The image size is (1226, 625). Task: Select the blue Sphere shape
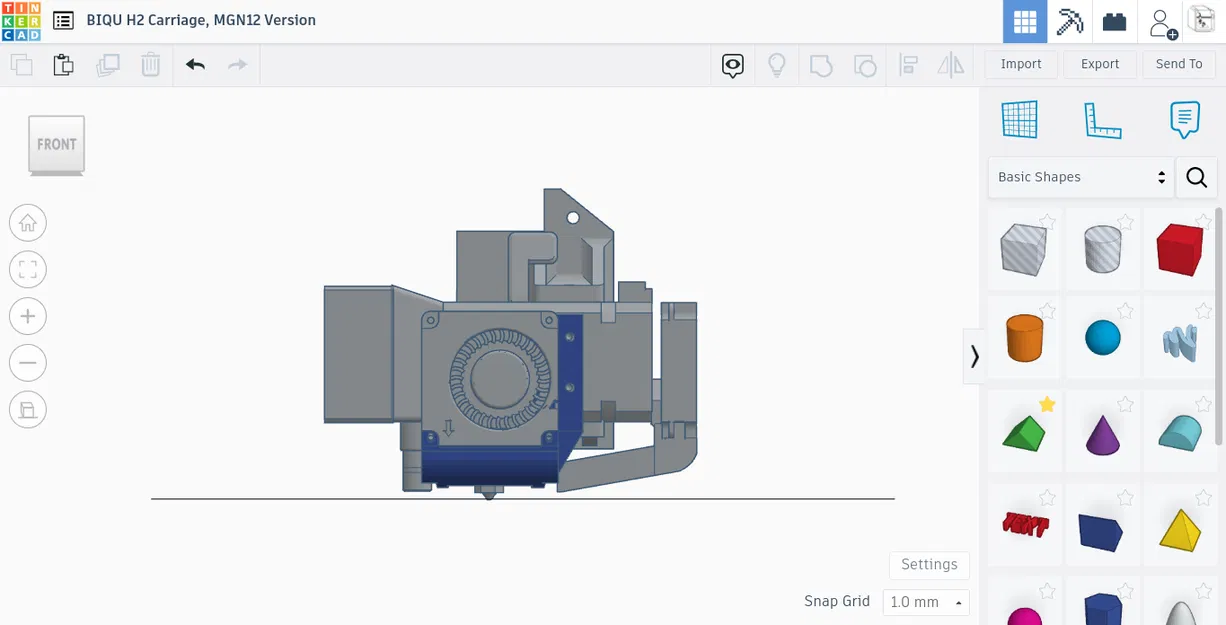pyautogui.click(x=1102, y=338)
